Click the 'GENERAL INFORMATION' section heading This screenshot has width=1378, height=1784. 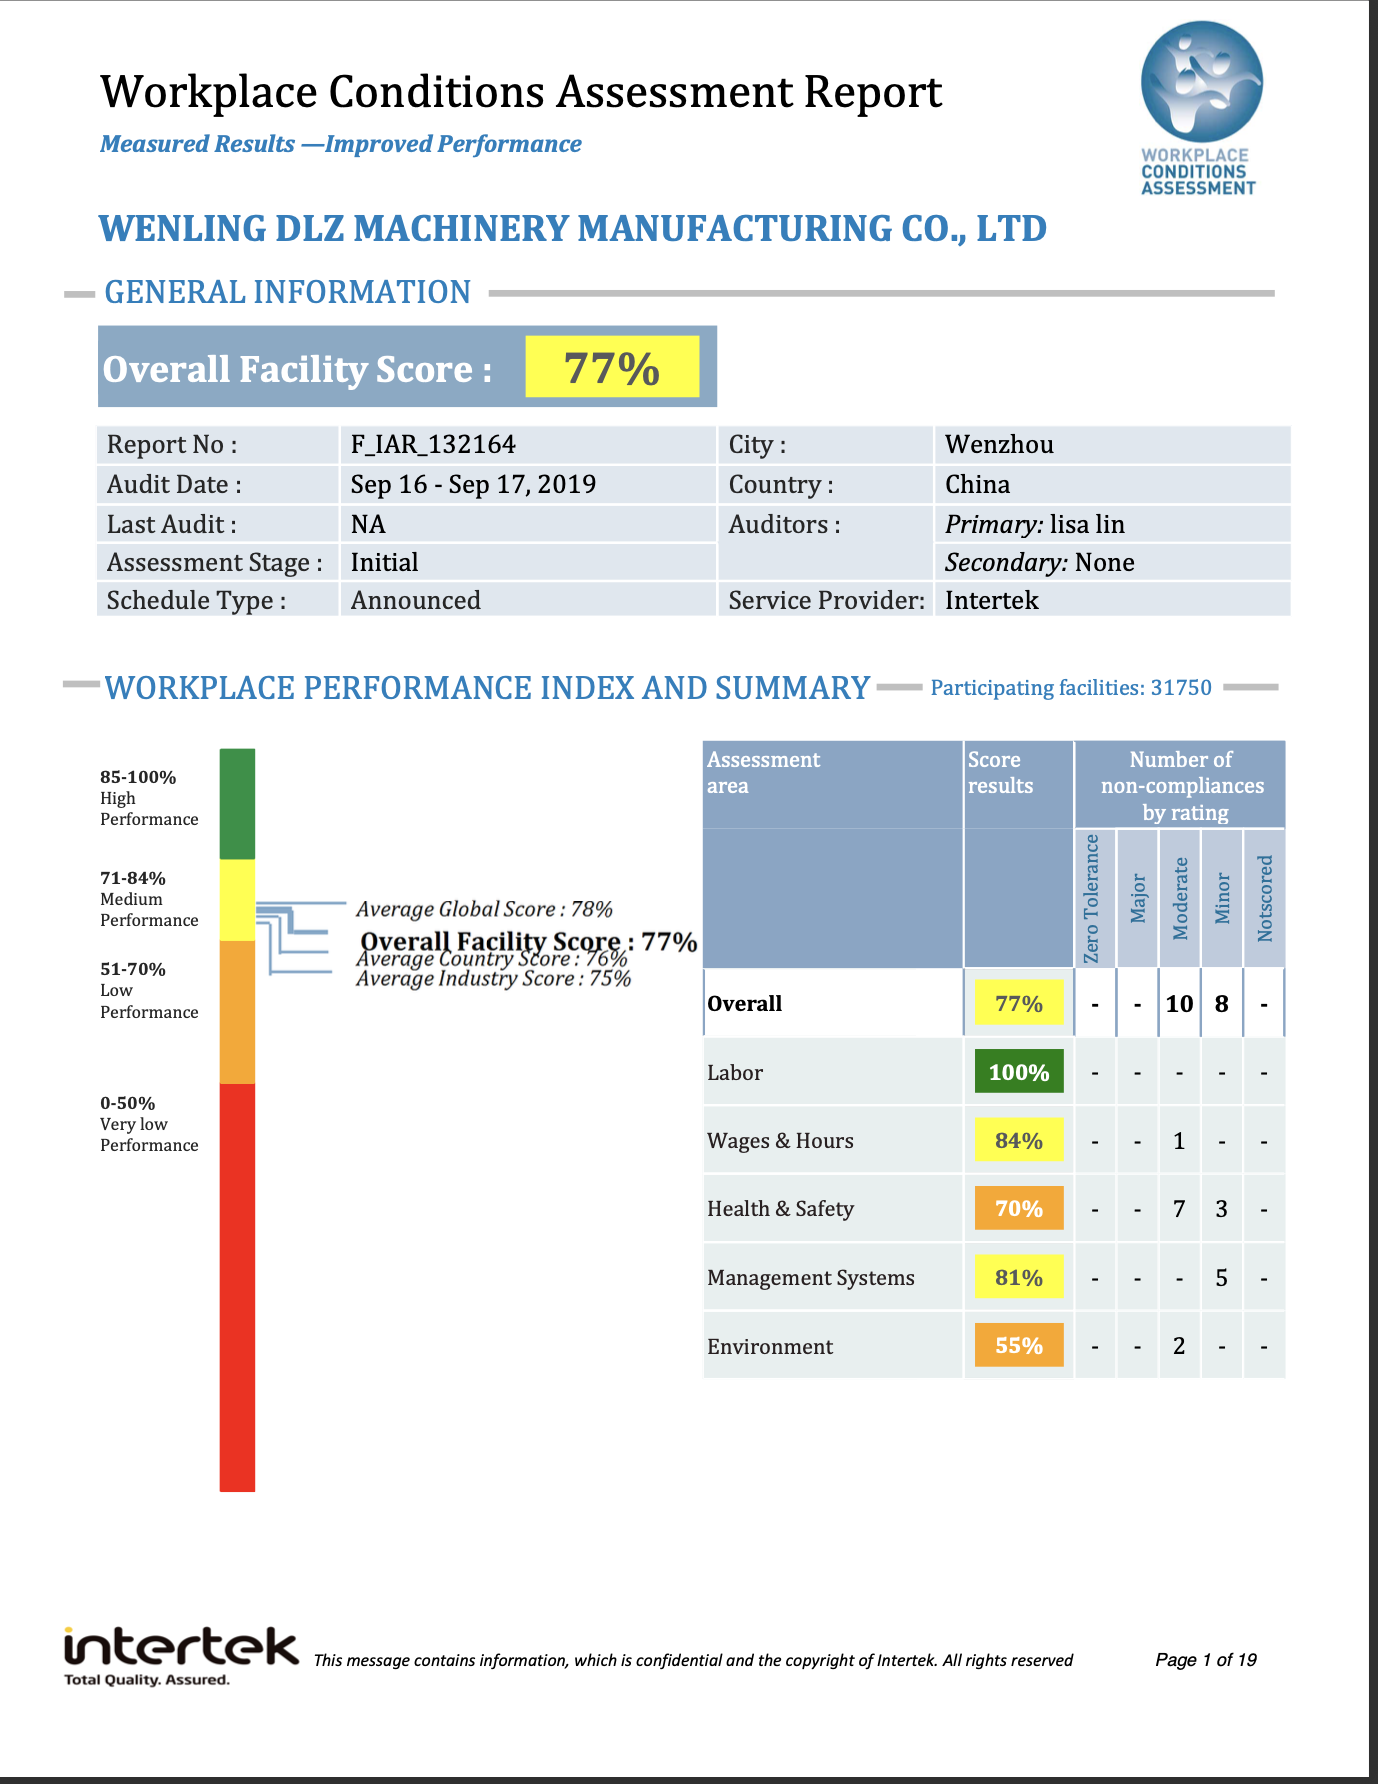coord(288,292)
